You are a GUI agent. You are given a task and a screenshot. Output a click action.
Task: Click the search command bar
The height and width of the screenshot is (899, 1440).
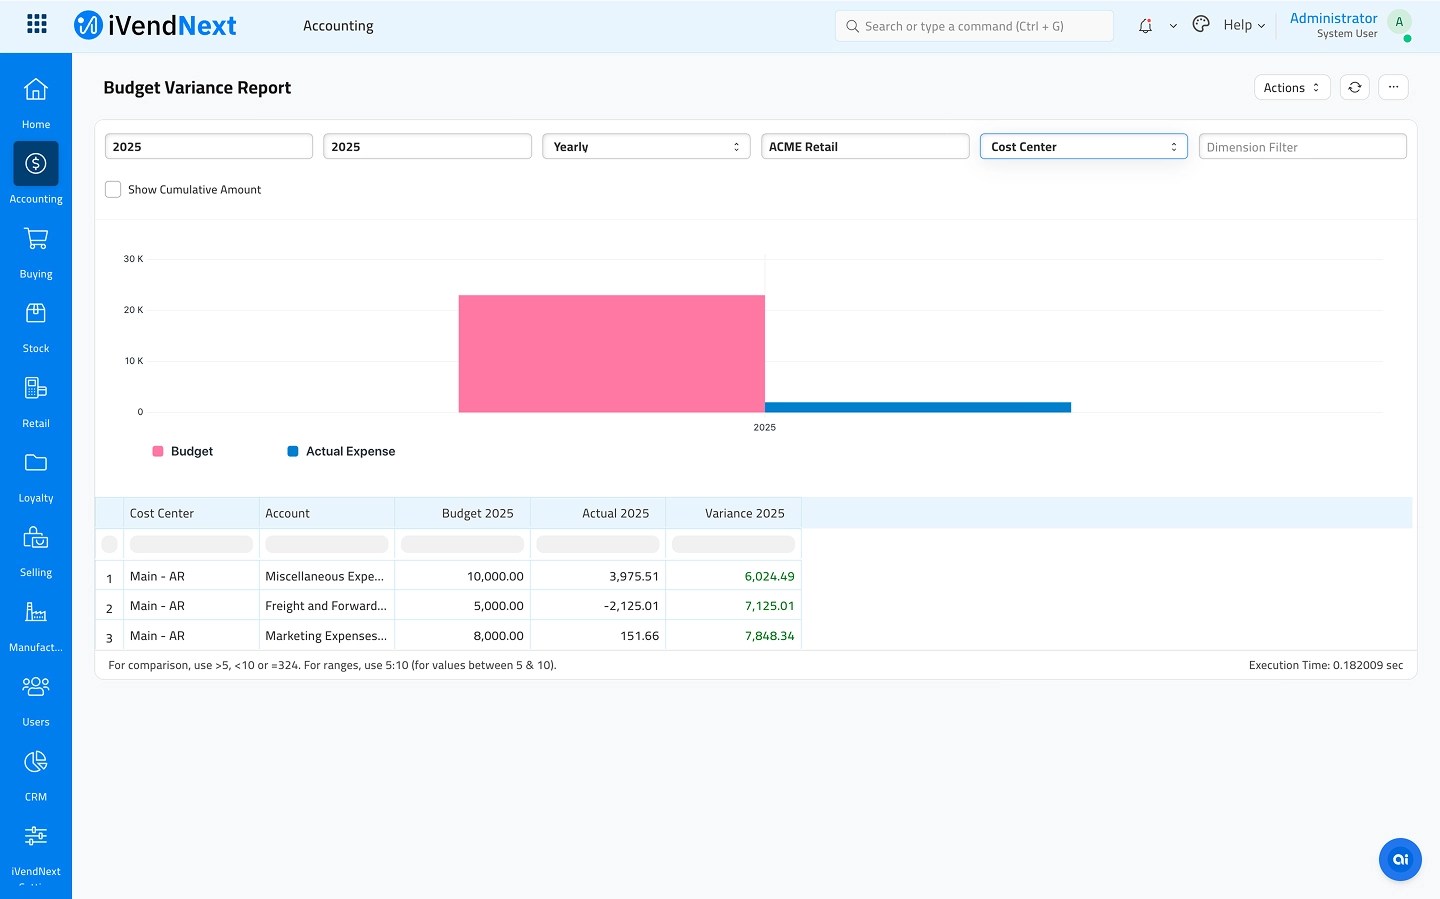click(974, 26)
